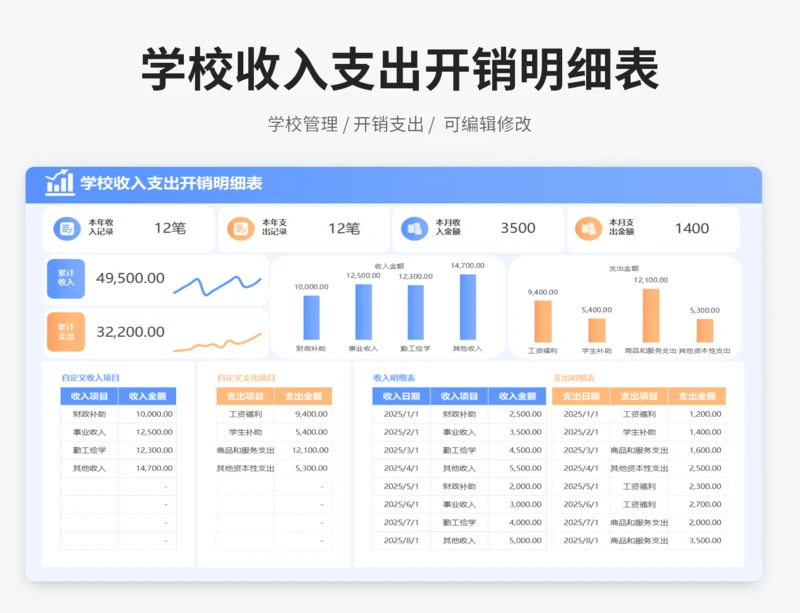Click the 12,100.00 label above expense chart bar
Screen dimensions: 800x613
tap(651, 280)
